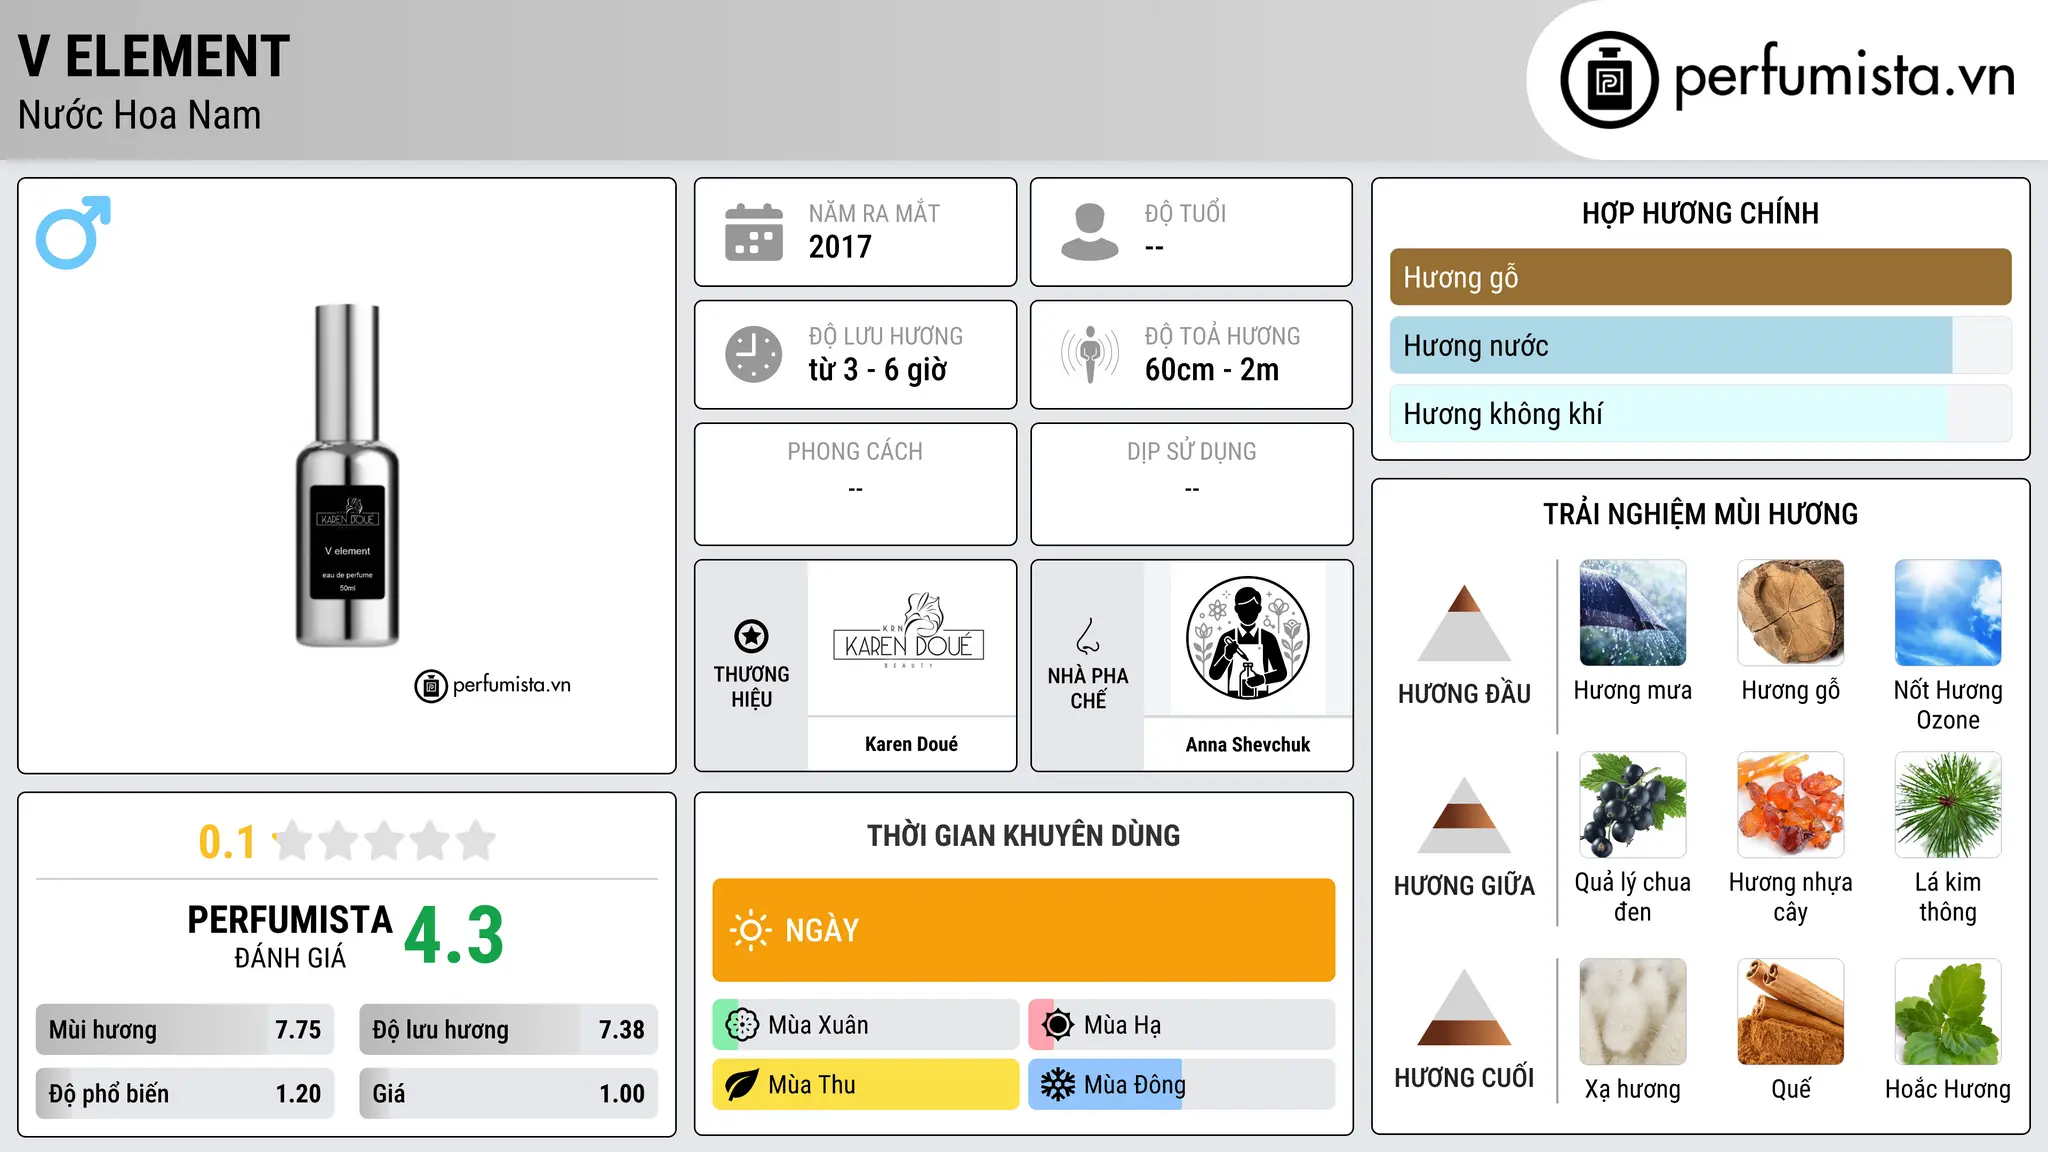Click the nose icon above Nhà pha chế
Screen dimensions: 2048x1152
(x=1088, y=635)
